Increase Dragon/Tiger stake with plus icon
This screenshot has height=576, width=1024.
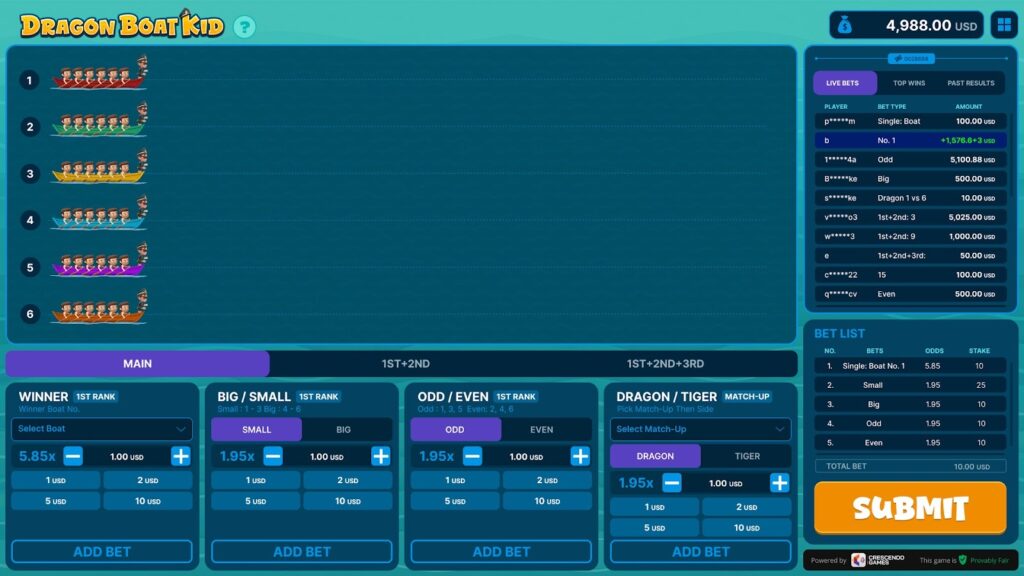coord(780,483)
